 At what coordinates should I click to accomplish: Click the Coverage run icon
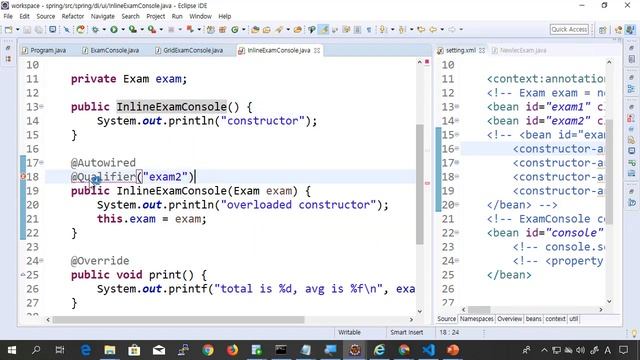click(x=133, y=29)
